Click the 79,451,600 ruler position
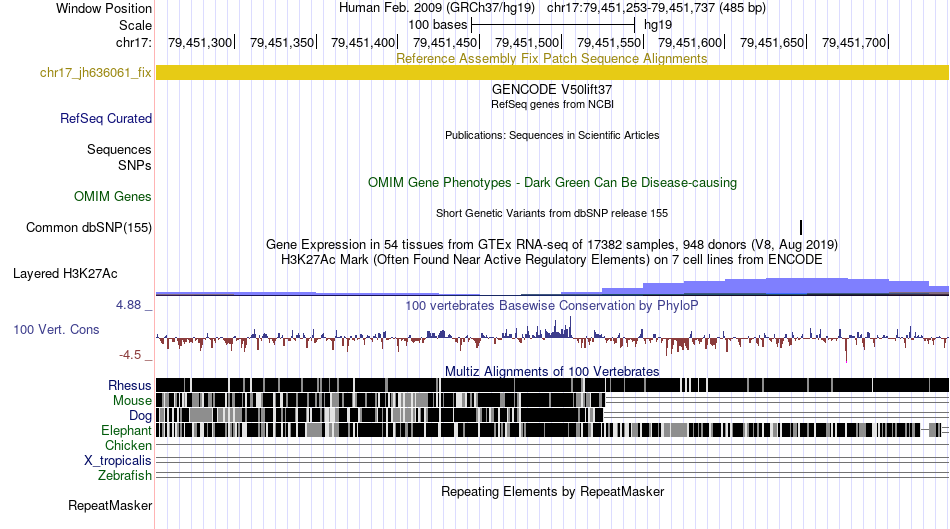This screenshot has width=950, height=529. [690, 42]
